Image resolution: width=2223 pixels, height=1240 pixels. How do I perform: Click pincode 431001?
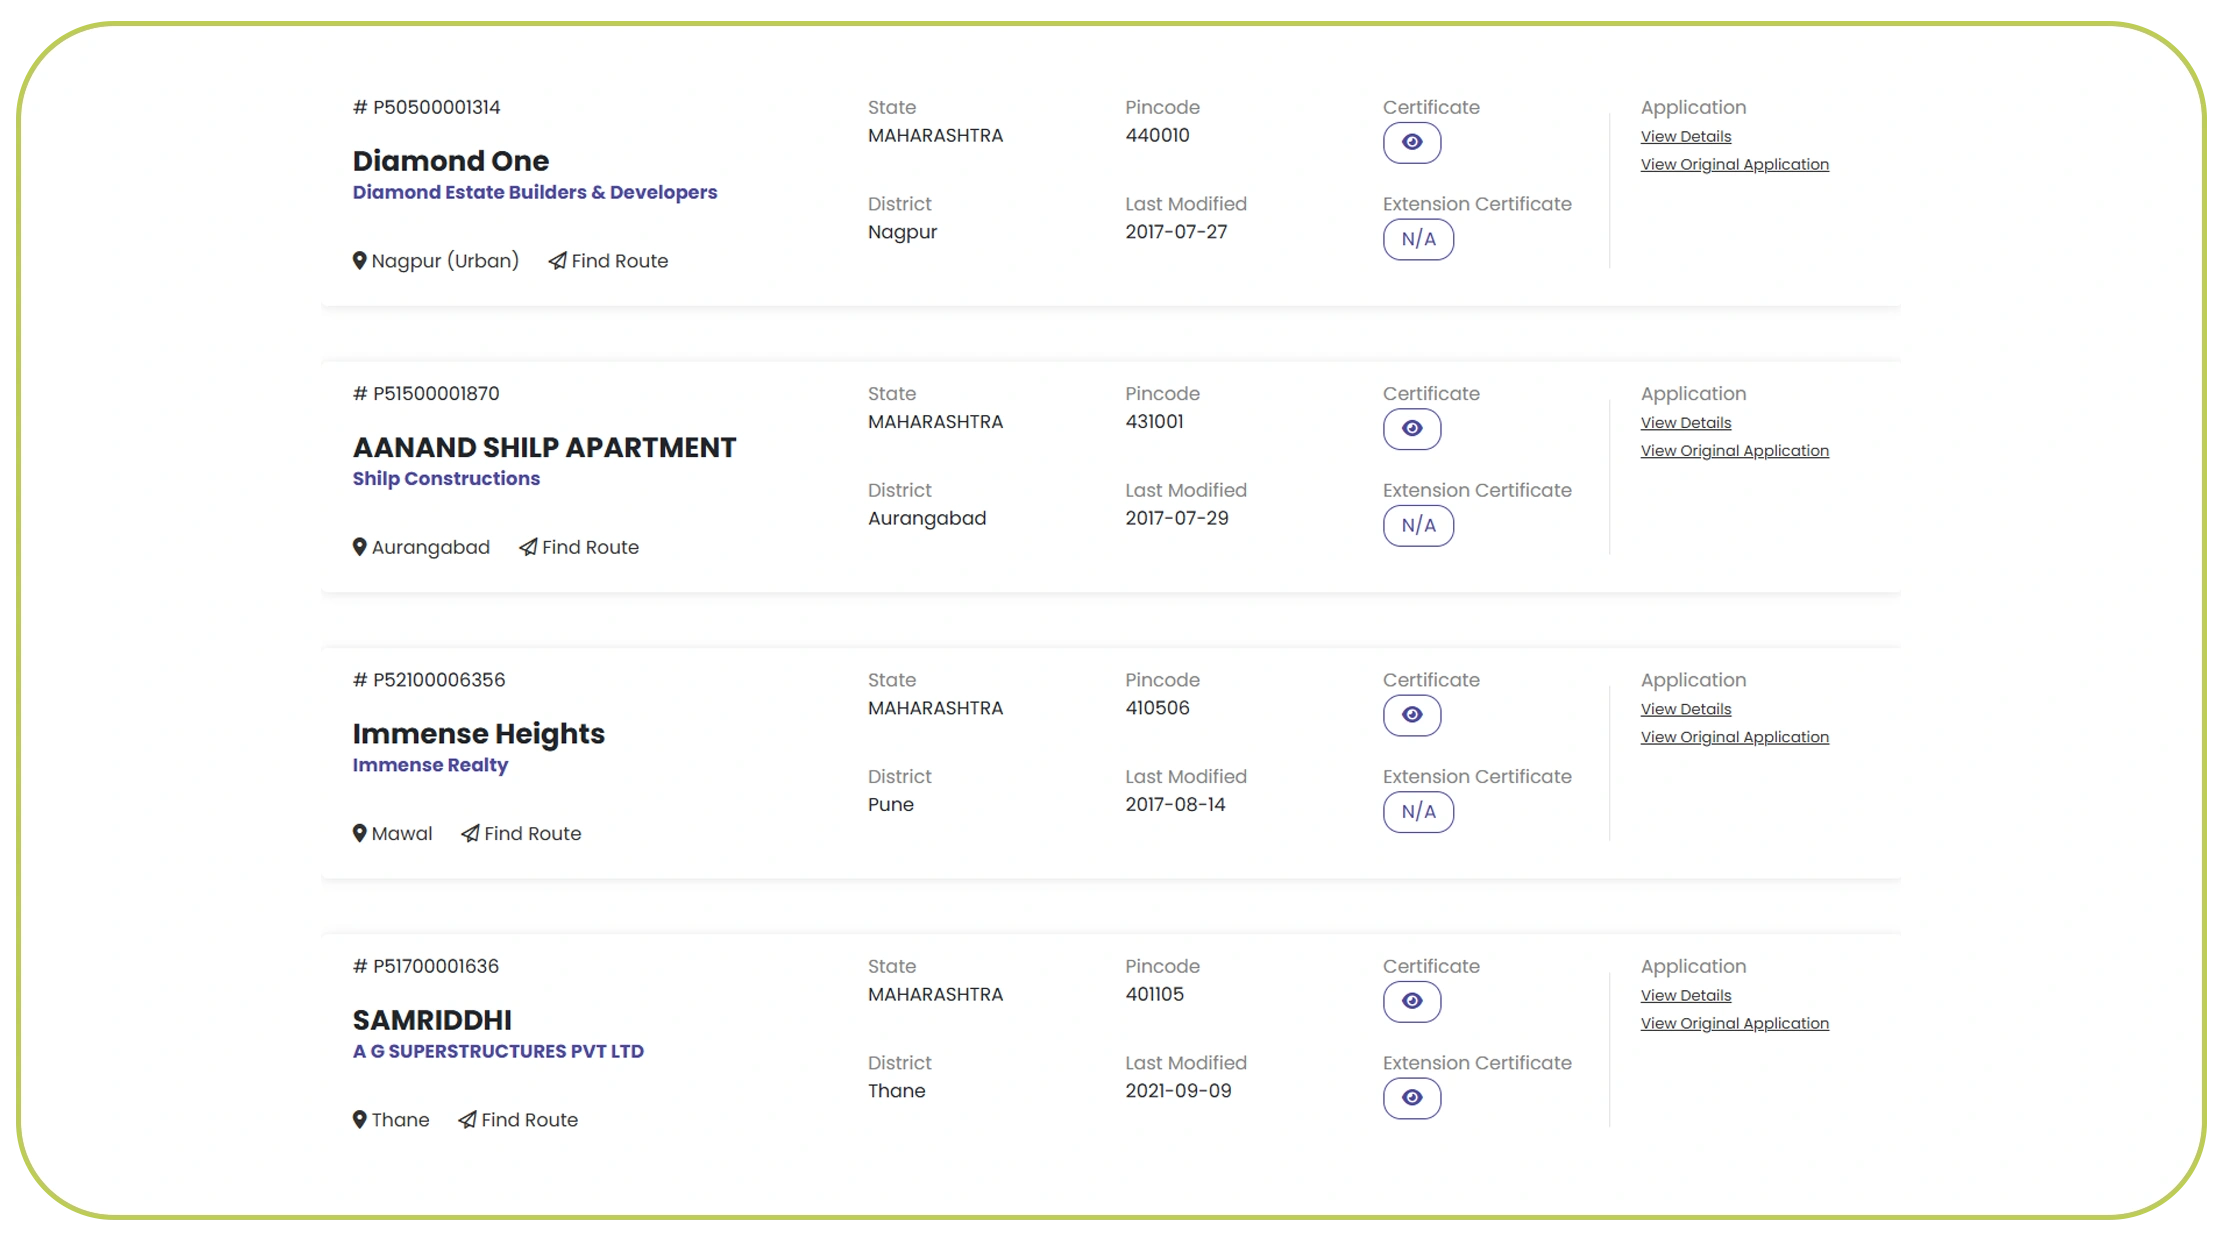click(x=1154, y=421)
